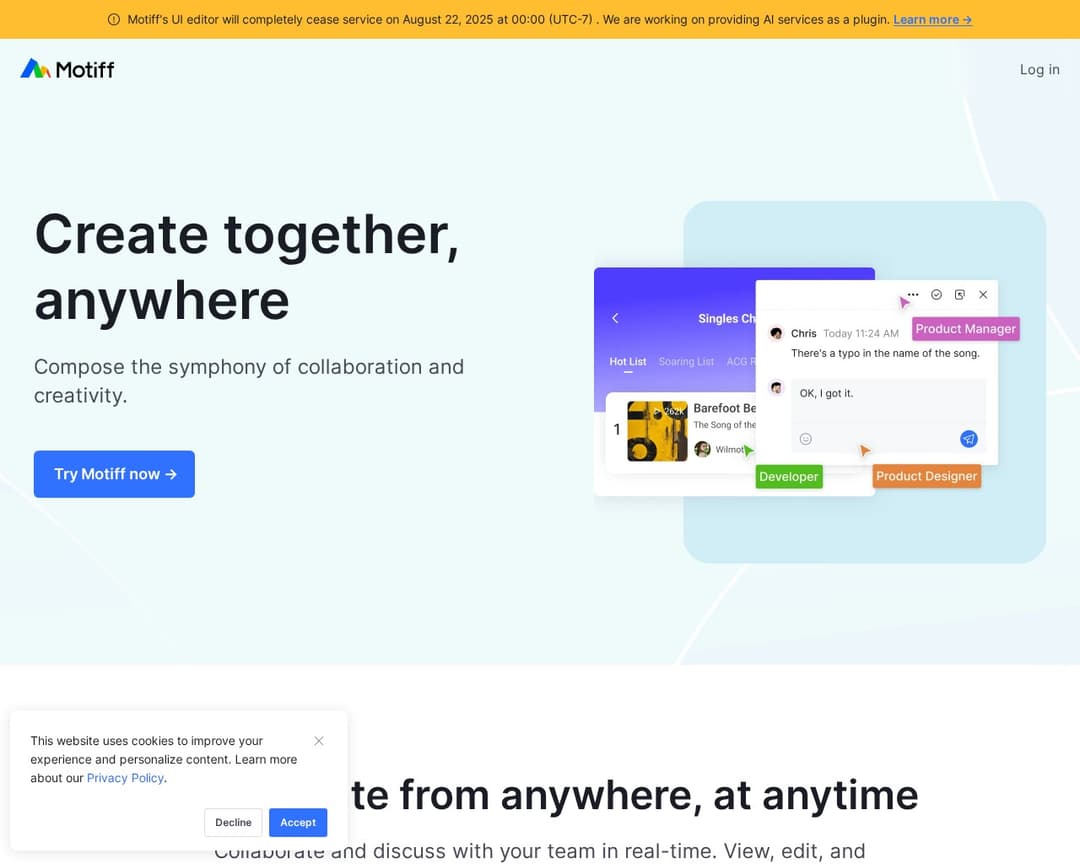Image resolution: width=1080 pixels, height=864 pixels.
Task: Close the cookie notice with the X icon
Action: [x=319, y=741]
